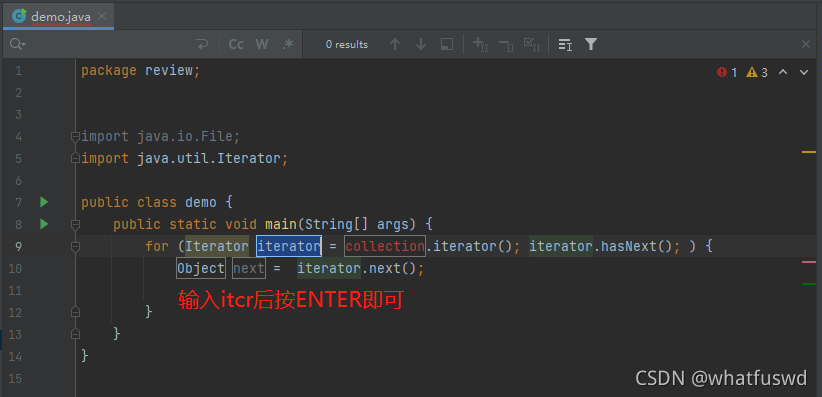Click method end fold marker line 13

point(75,334)
